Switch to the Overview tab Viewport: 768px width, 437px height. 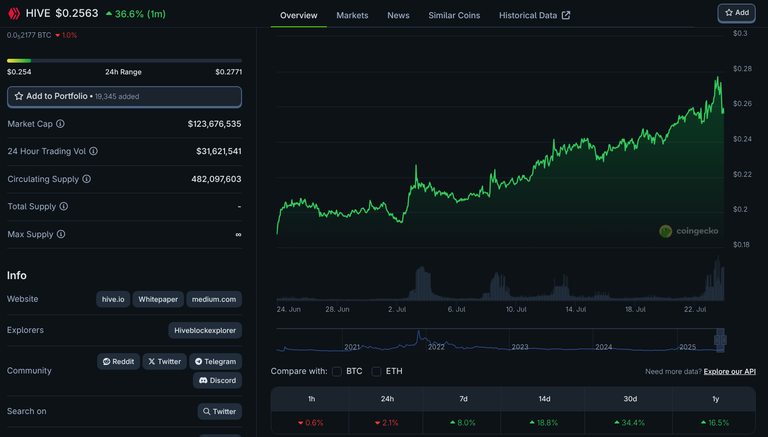[299, 15]
